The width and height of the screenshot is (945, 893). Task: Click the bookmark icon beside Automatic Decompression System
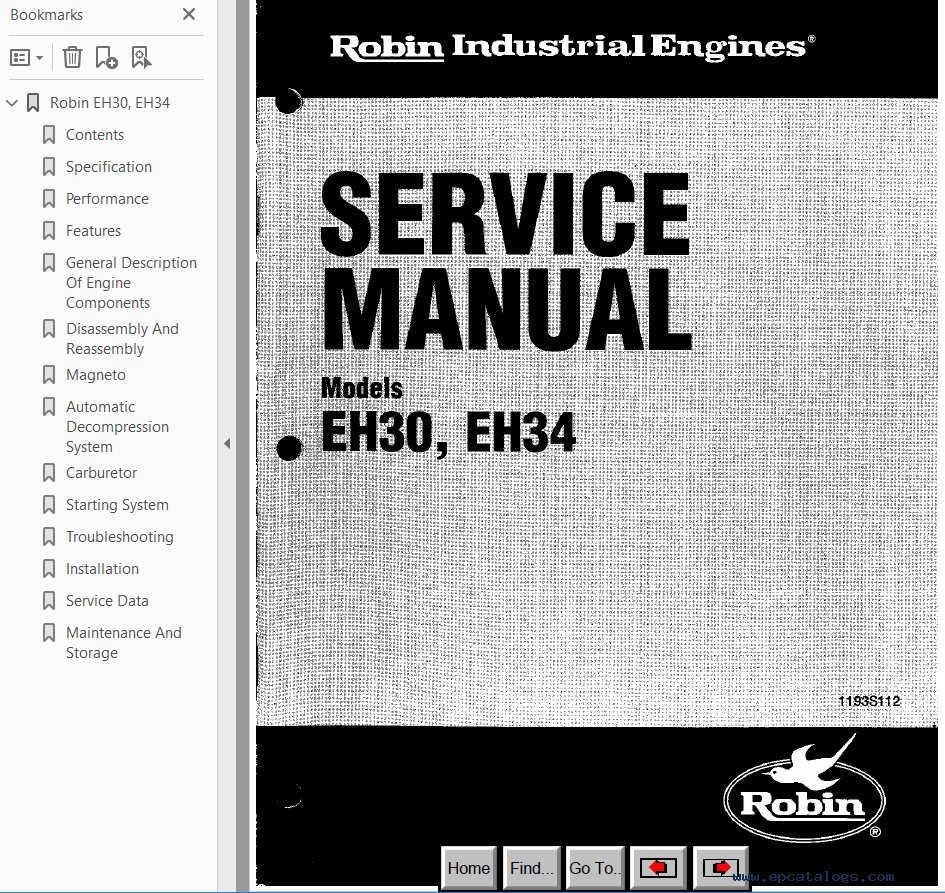tap(49, 407)
